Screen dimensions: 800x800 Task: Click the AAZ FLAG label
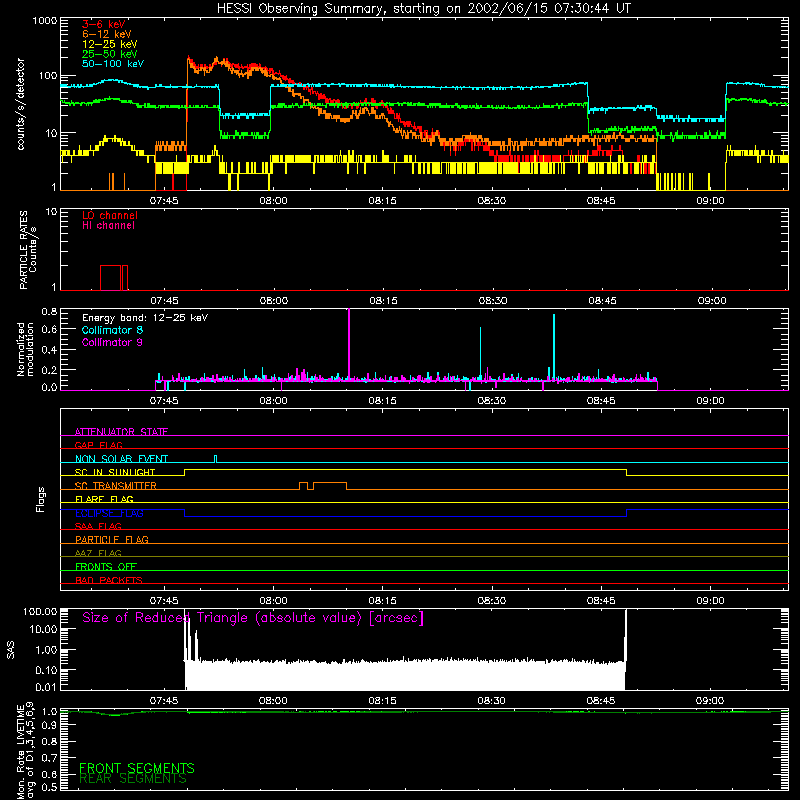[98, 553]
